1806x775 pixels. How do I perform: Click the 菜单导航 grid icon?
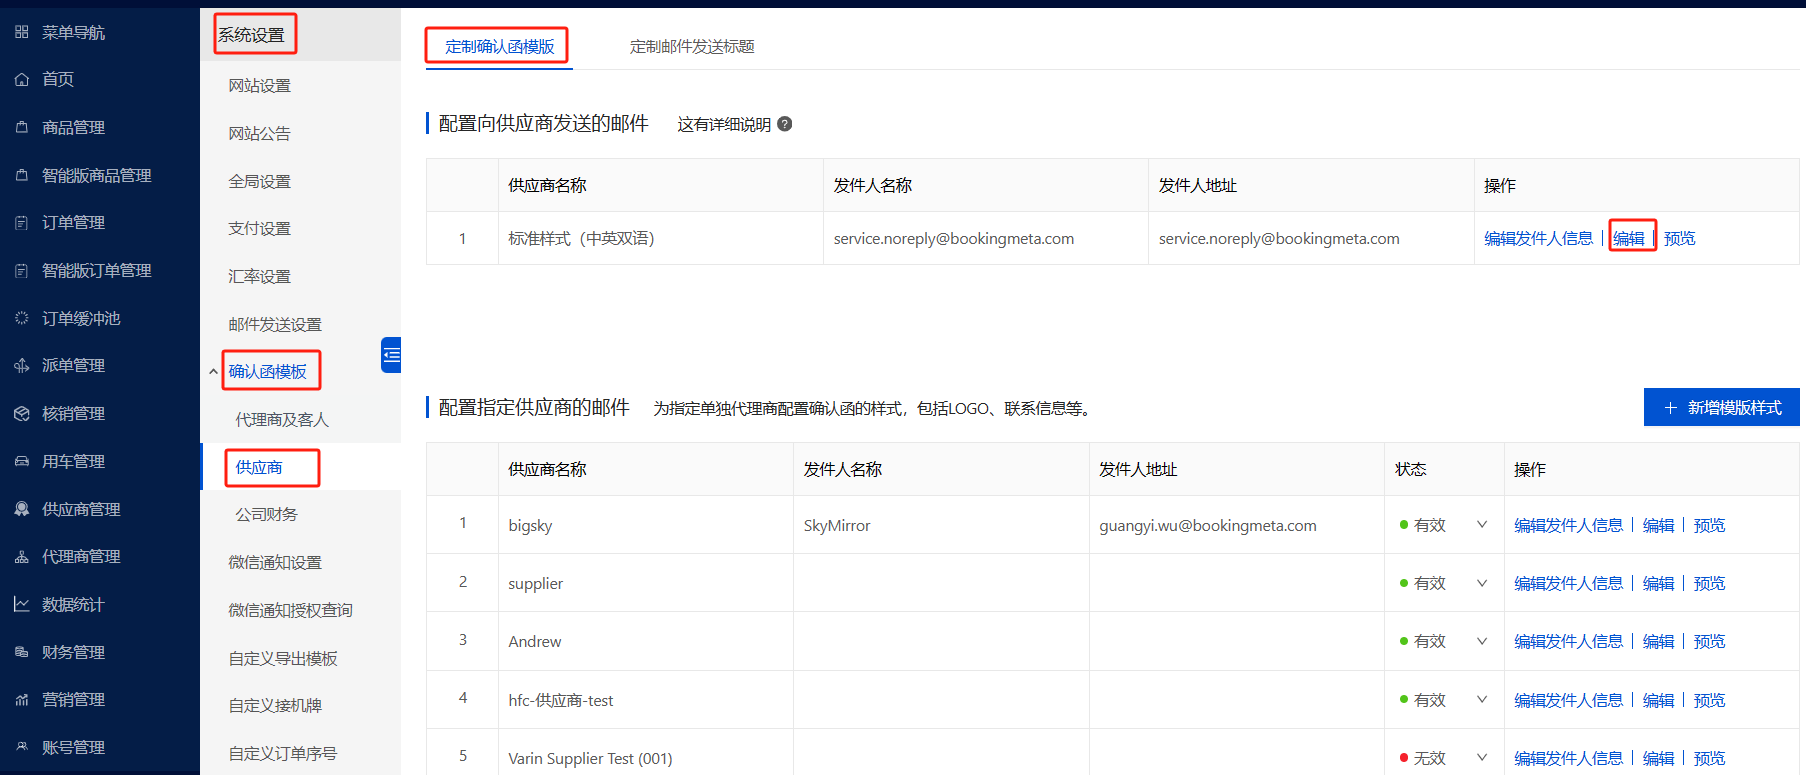[x=22, y=32]
